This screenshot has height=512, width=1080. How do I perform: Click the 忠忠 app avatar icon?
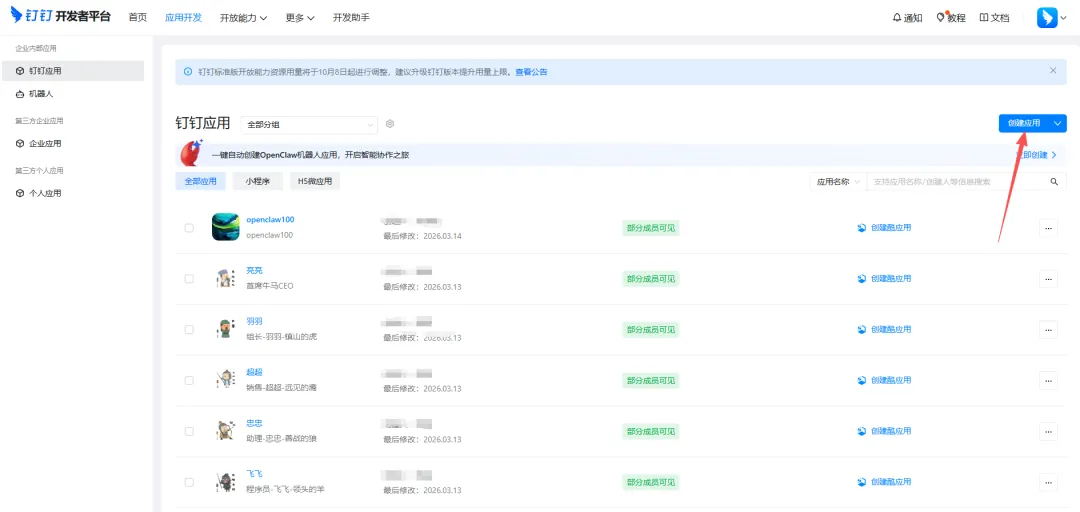tap(225, 431)
